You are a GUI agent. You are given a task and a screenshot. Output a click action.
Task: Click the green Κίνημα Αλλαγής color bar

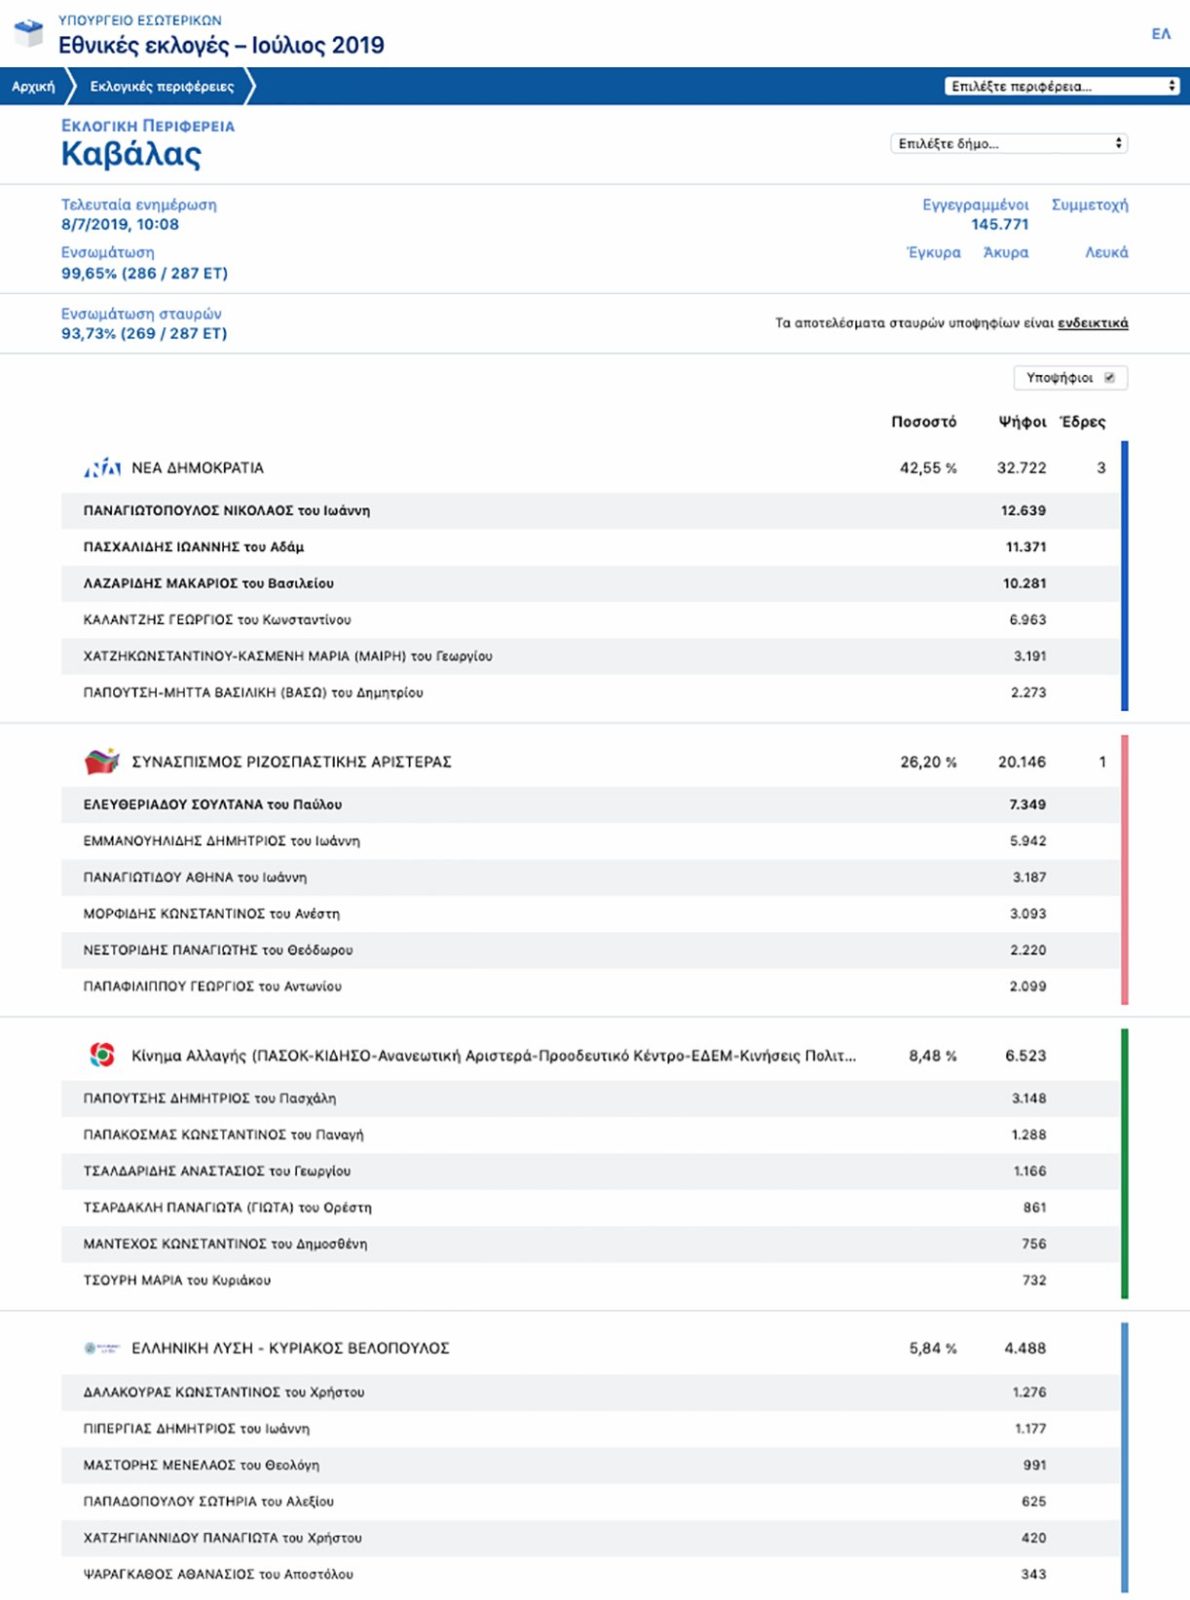click(1125, 1163)
